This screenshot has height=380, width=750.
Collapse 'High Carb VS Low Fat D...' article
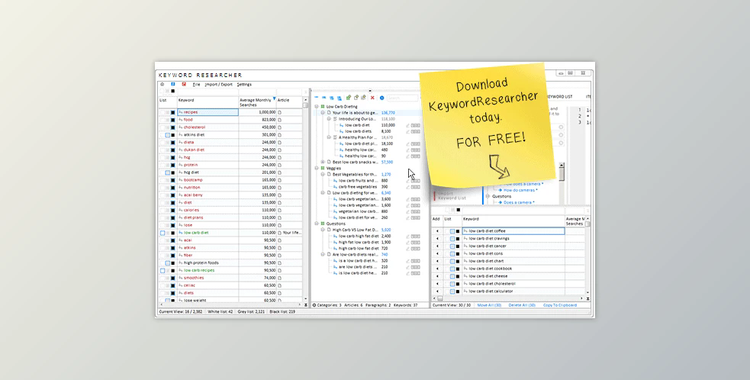click(323, 230)
